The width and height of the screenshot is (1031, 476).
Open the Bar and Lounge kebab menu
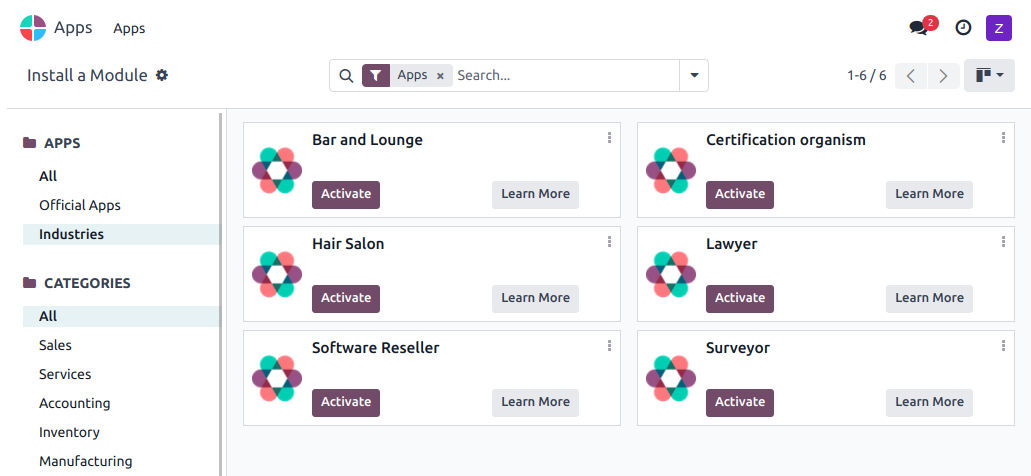click(609, 138)
